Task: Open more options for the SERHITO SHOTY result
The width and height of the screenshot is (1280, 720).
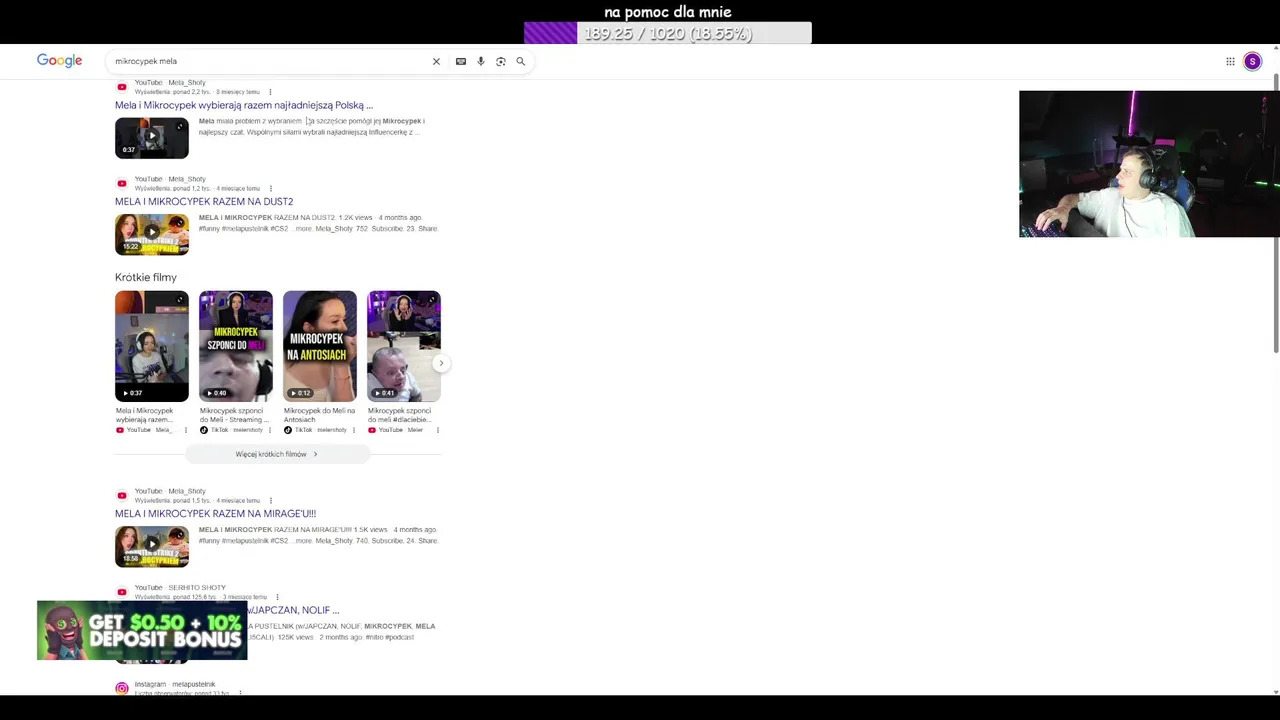Action: coord(277,597)
